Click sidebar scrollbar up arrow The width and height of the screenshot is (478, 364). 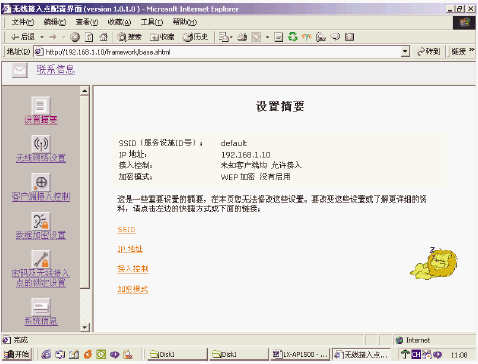point(85,91)
